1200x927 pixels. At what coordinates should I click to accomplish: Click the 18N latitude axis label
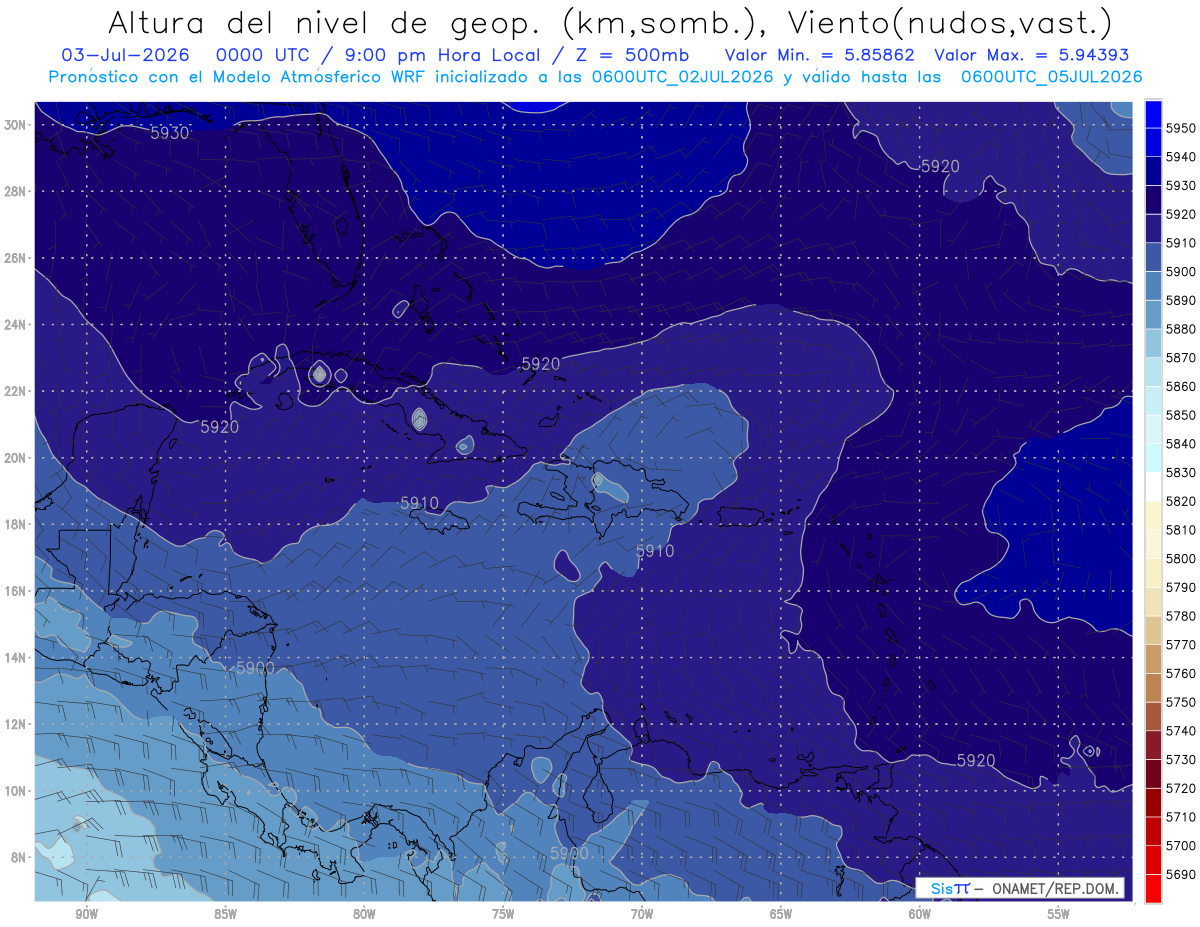pyautogui.click(x=15, y=525)
